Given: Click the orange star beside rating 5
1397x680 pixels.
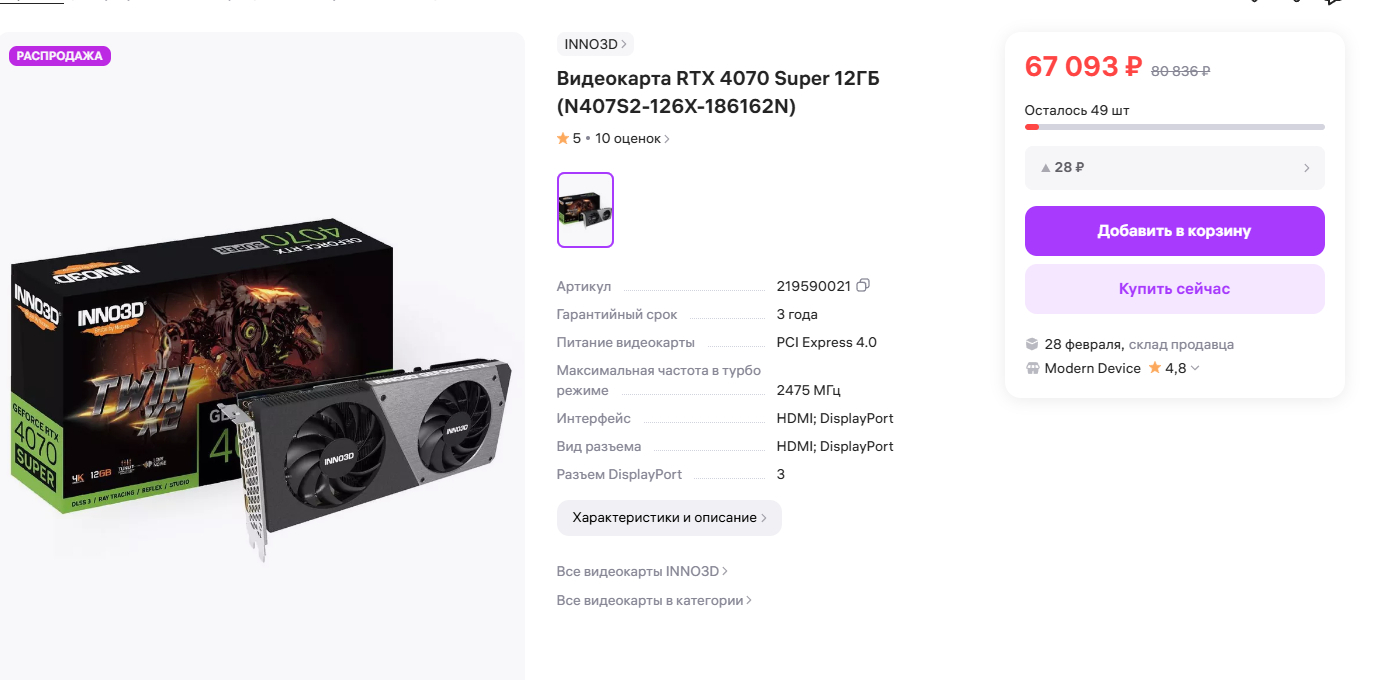Looking at the screenshot, I should (x=563, y=139).
